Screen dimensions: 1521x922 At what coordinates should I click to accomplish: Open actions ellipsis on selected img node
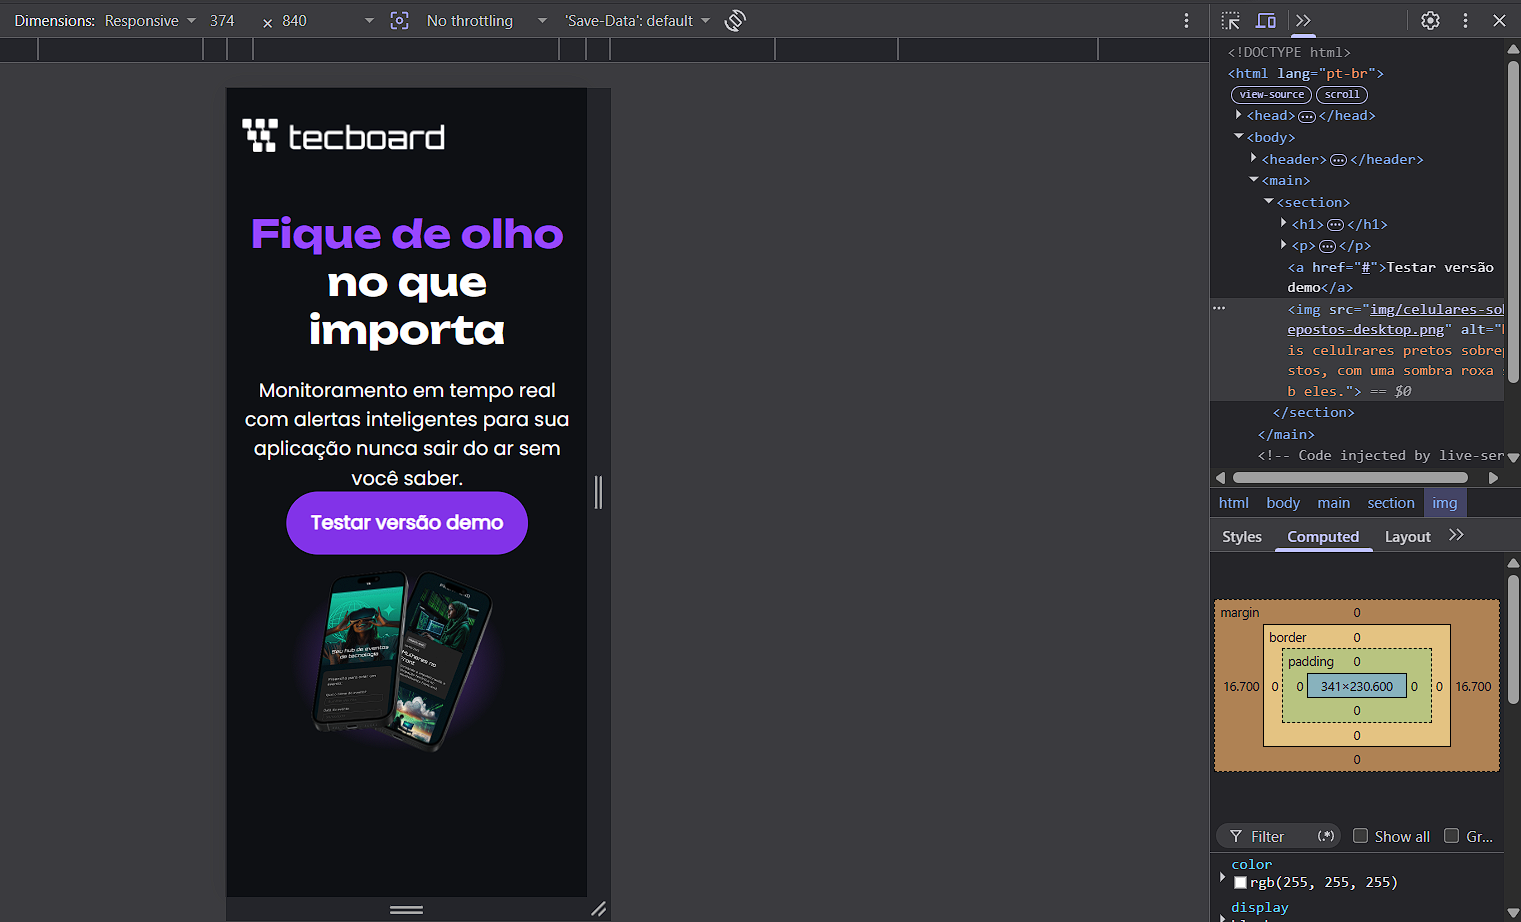(1219, 308)
